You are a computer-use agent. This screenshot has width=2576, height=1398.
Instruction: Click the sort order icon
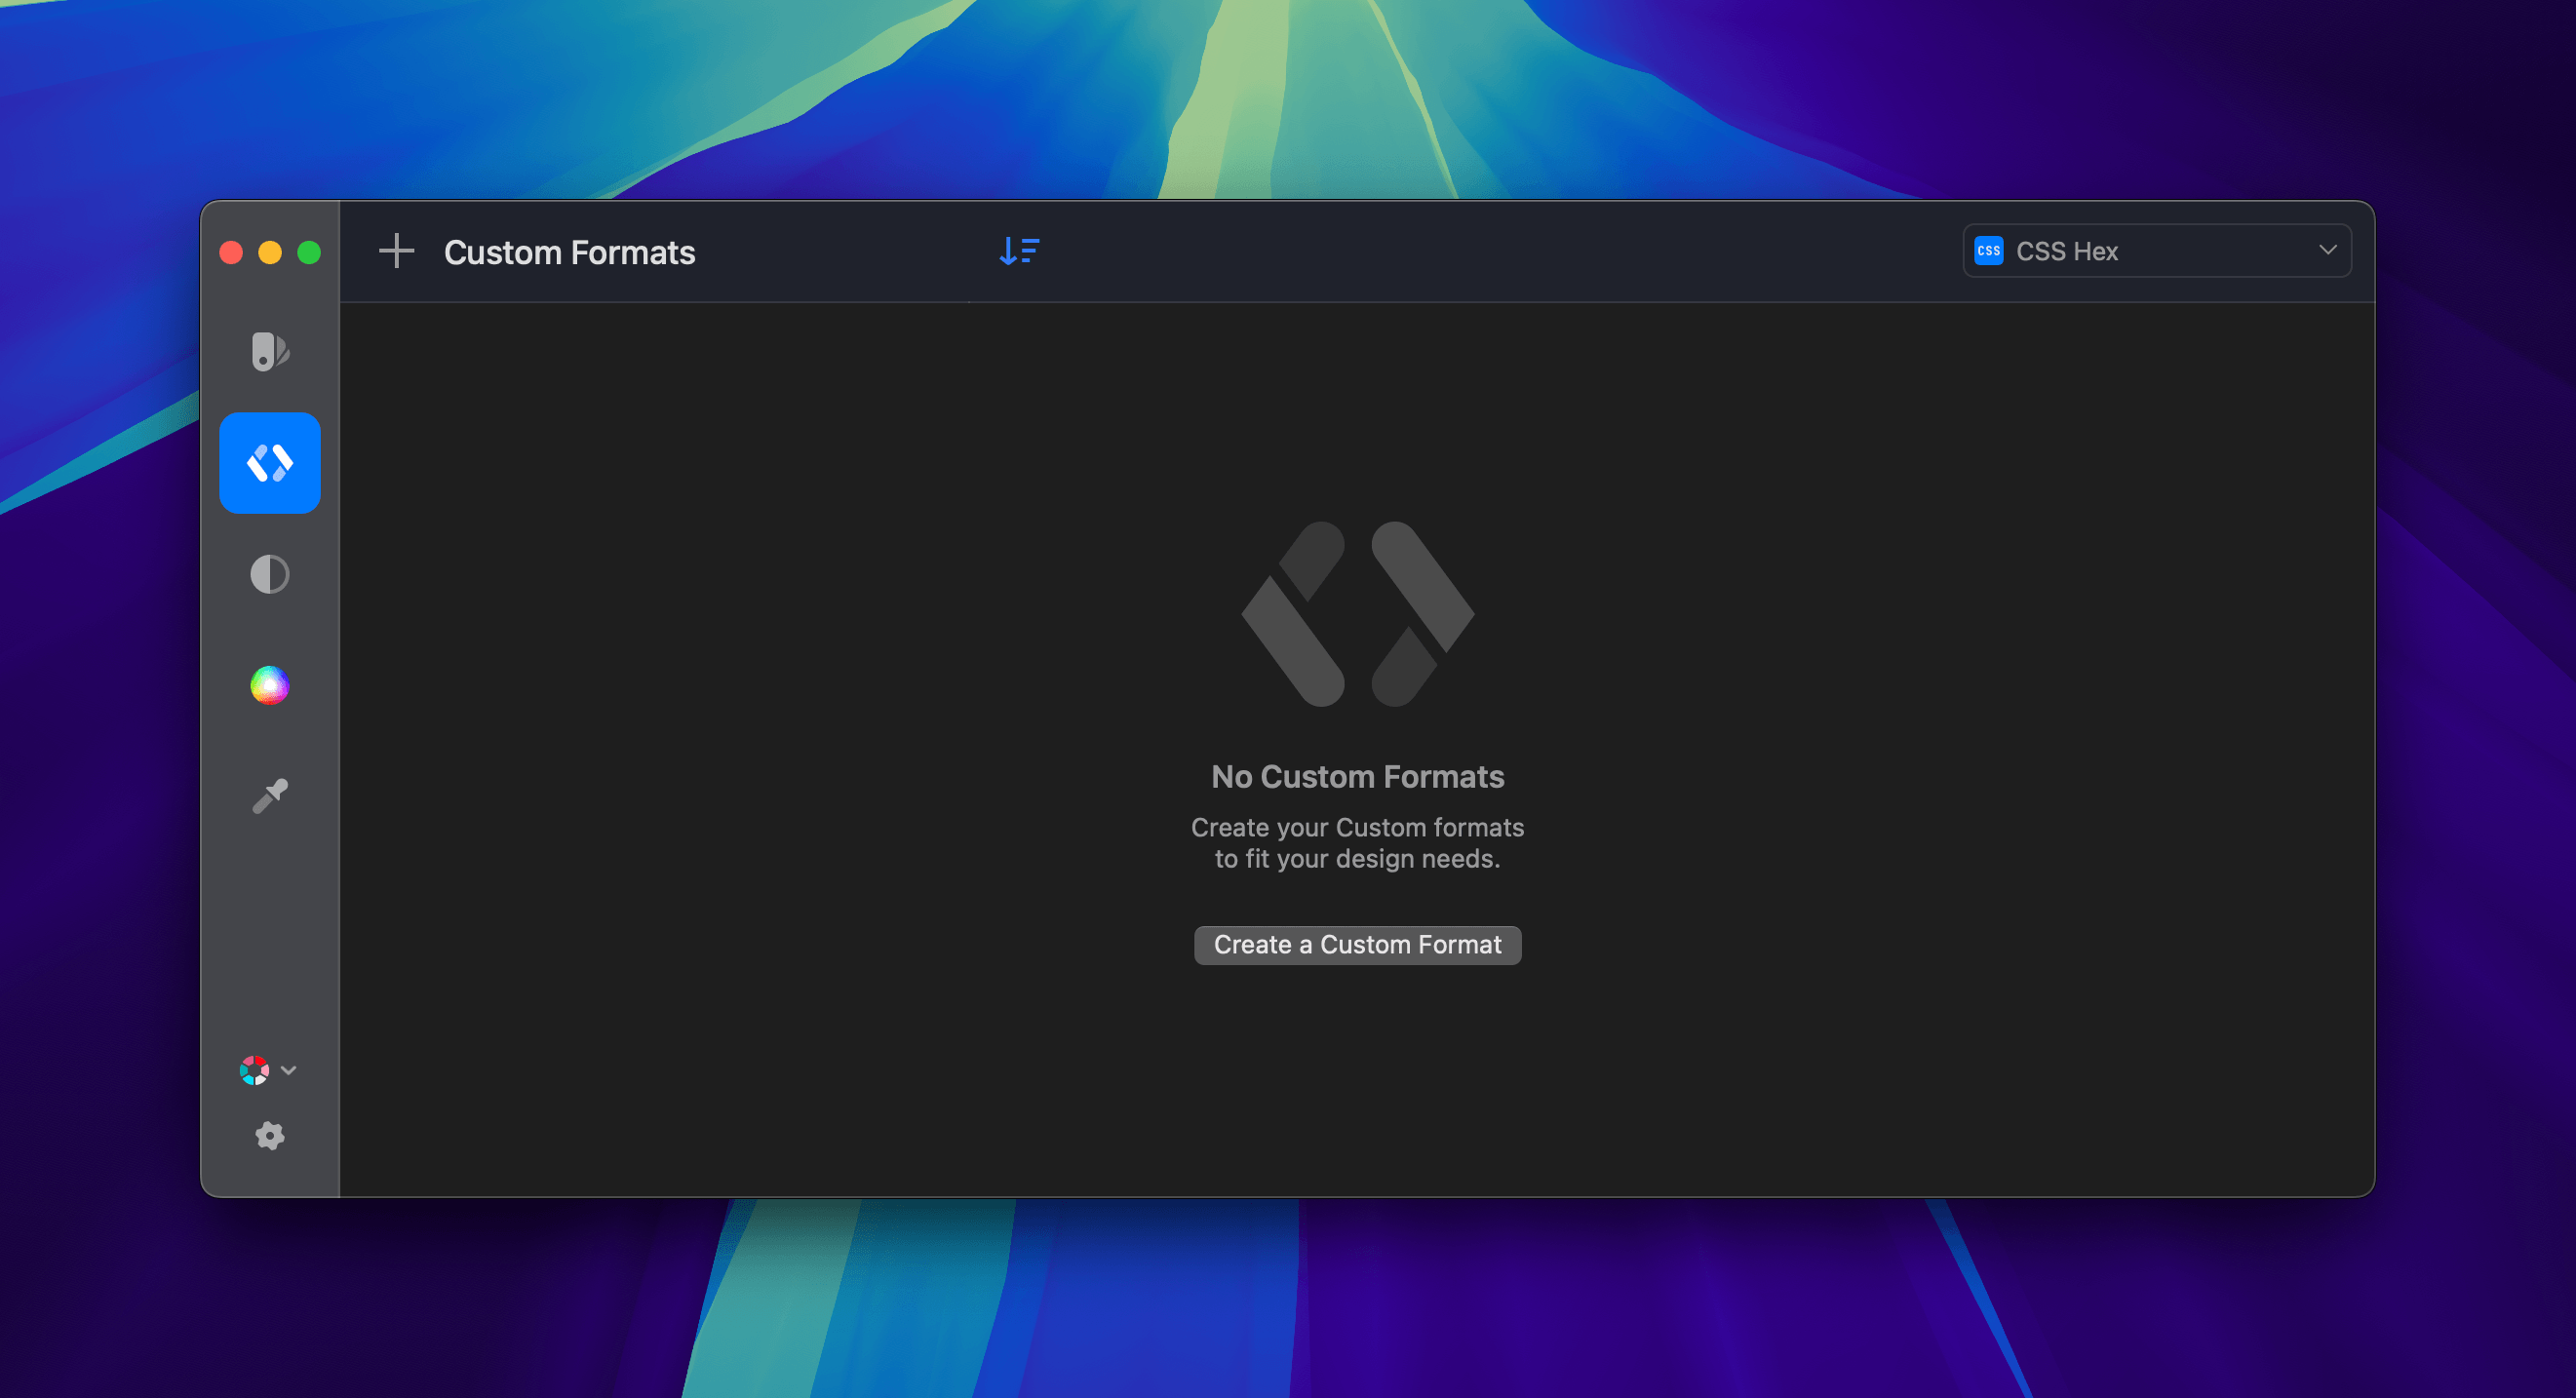(x=1019, y=251)
